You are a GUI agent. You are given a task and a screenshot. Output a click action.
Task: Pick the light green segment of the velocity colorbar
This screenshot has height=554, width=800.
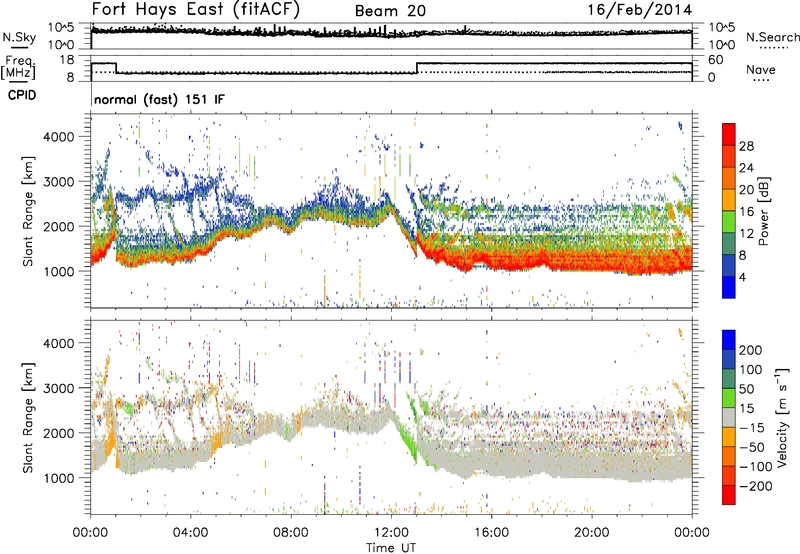(x=729, y=398)
